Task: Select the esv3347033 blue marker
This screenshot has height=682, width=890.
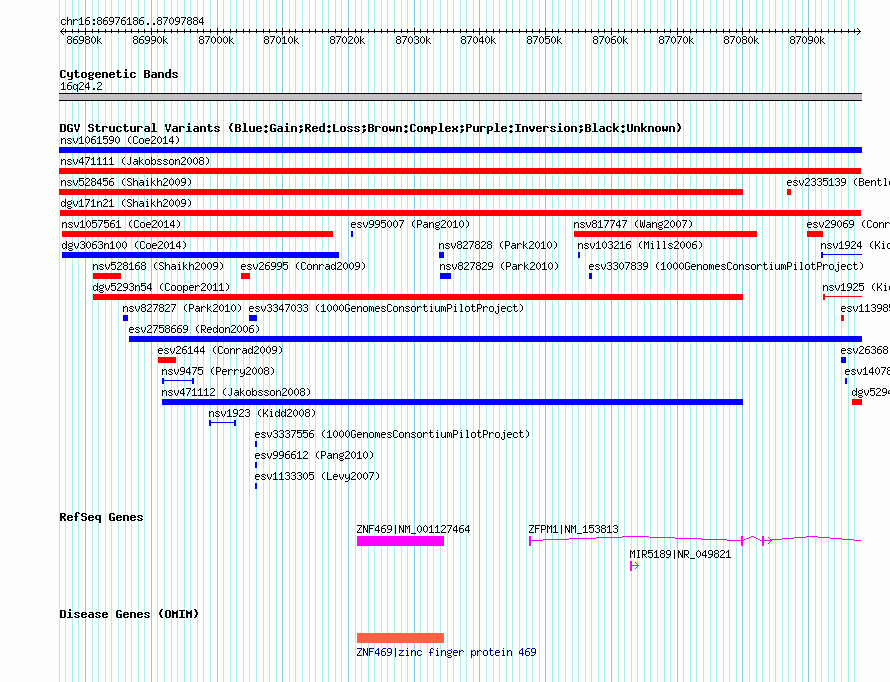Action: pos(253,318)
